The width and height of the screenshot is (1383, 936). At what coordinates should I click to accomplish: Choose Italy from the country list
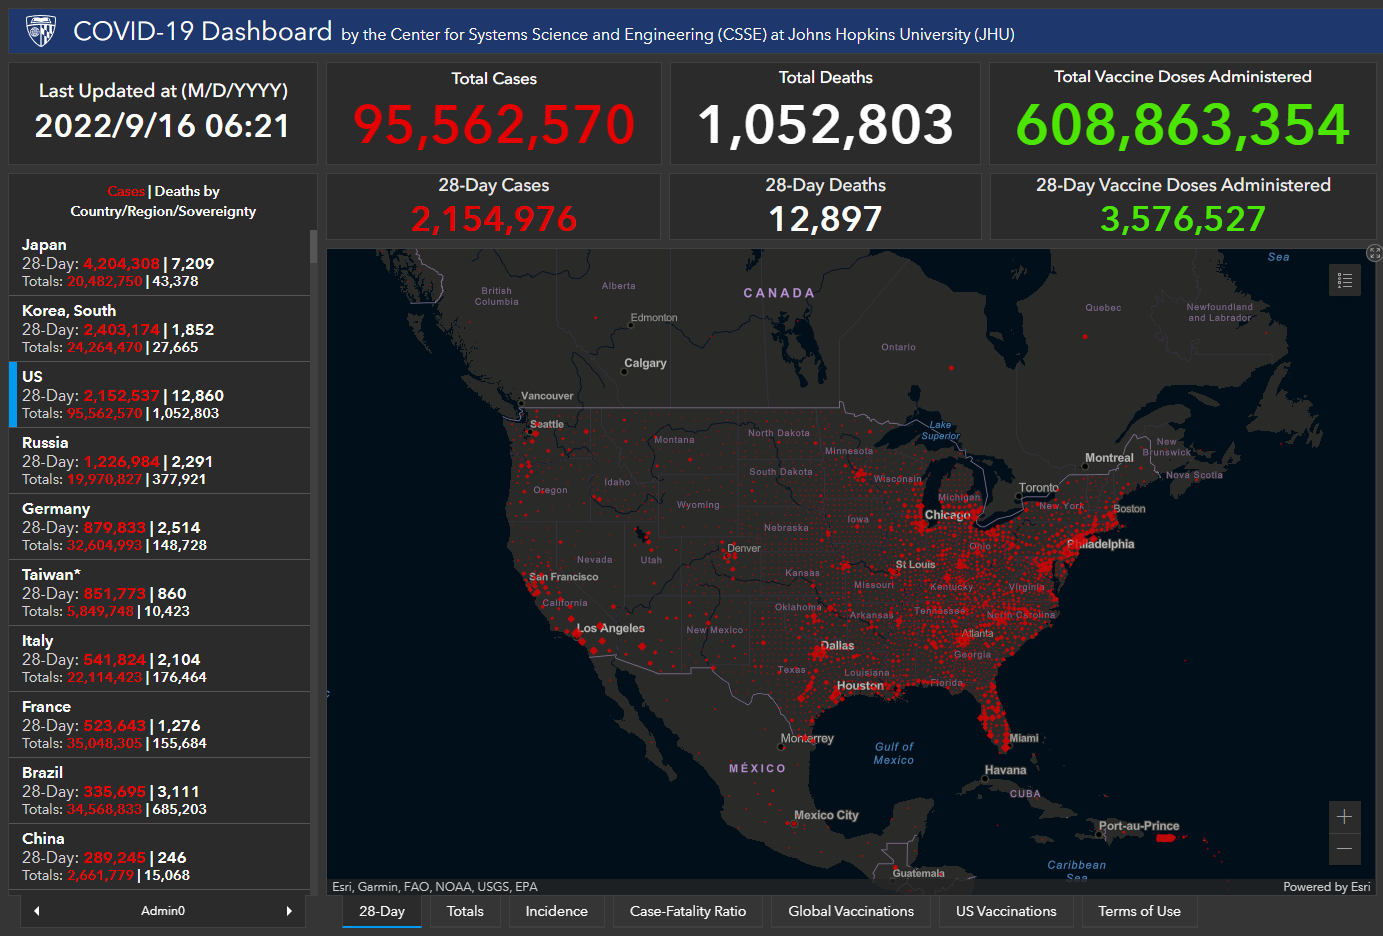(160, 659)
